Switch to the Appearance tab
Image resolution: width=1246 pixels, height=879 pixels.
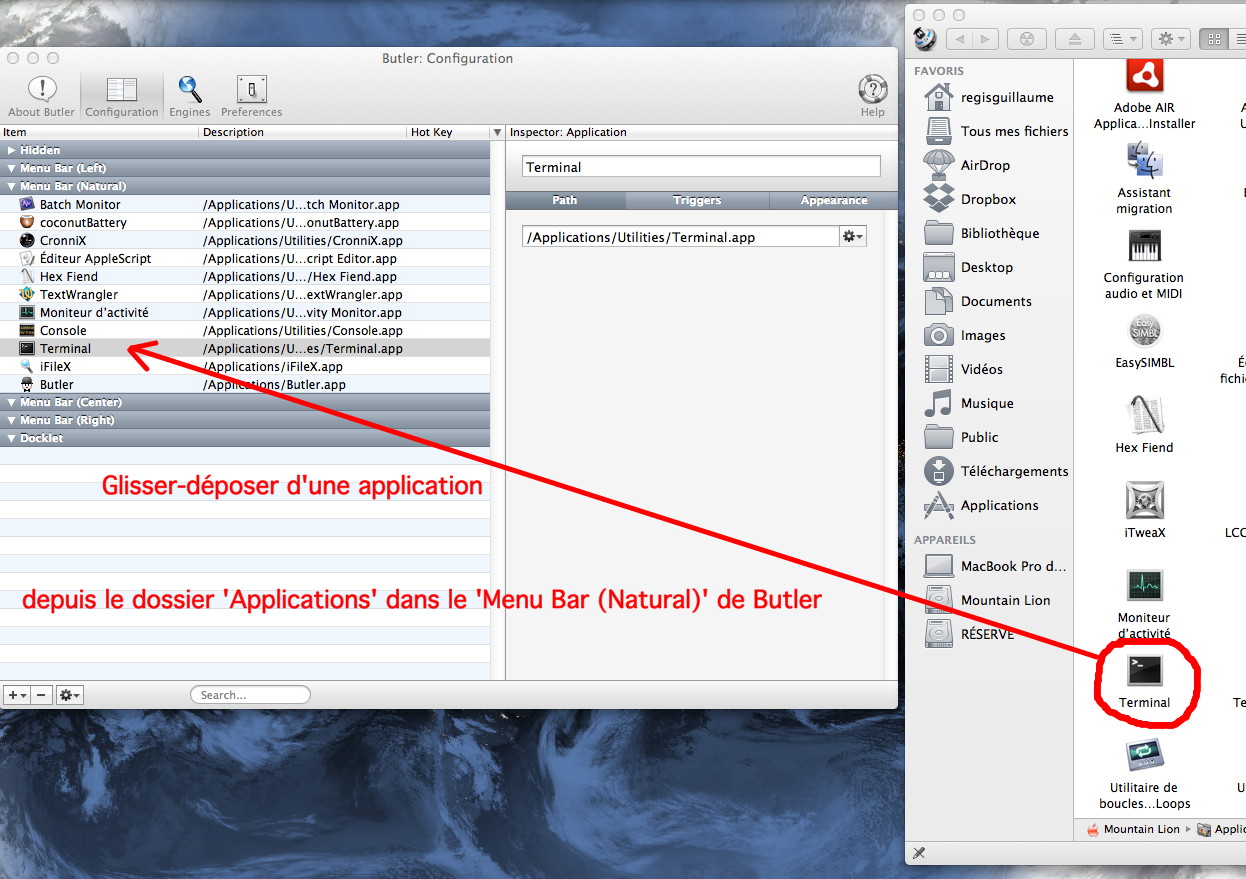tap(833, 200)
